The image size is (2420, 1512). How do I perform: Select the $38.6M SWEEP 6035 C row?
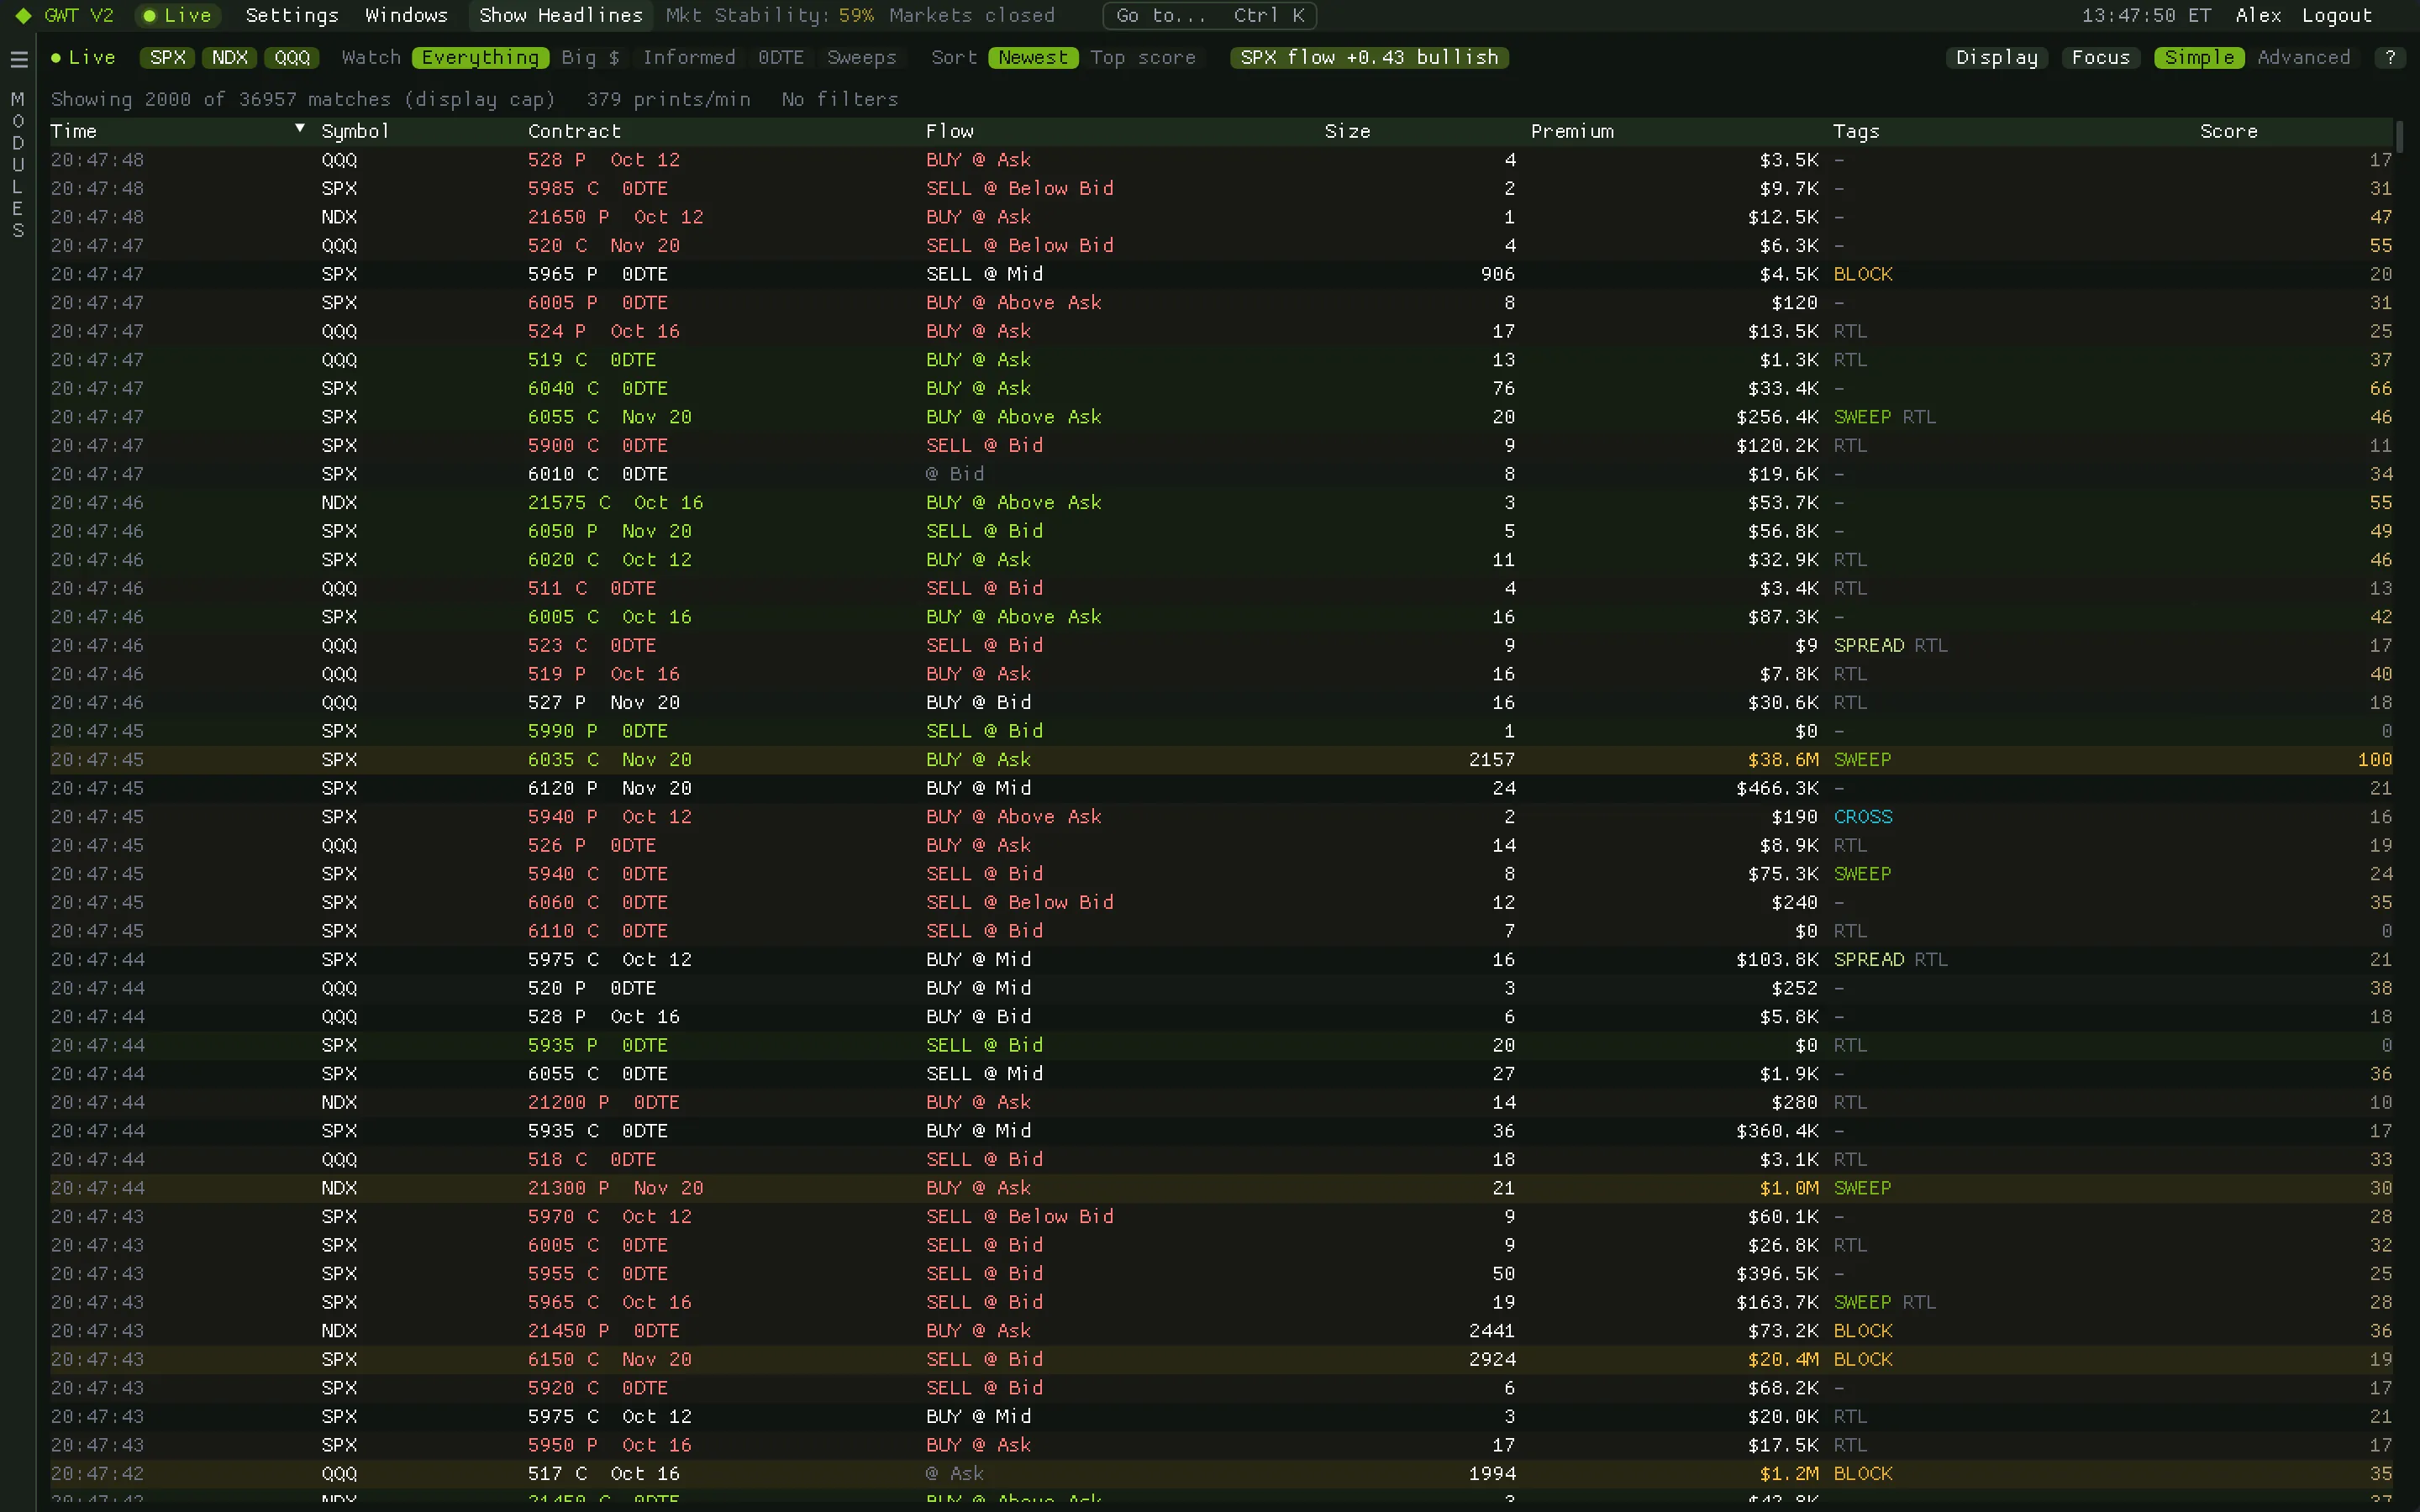tap(1222, 760)
